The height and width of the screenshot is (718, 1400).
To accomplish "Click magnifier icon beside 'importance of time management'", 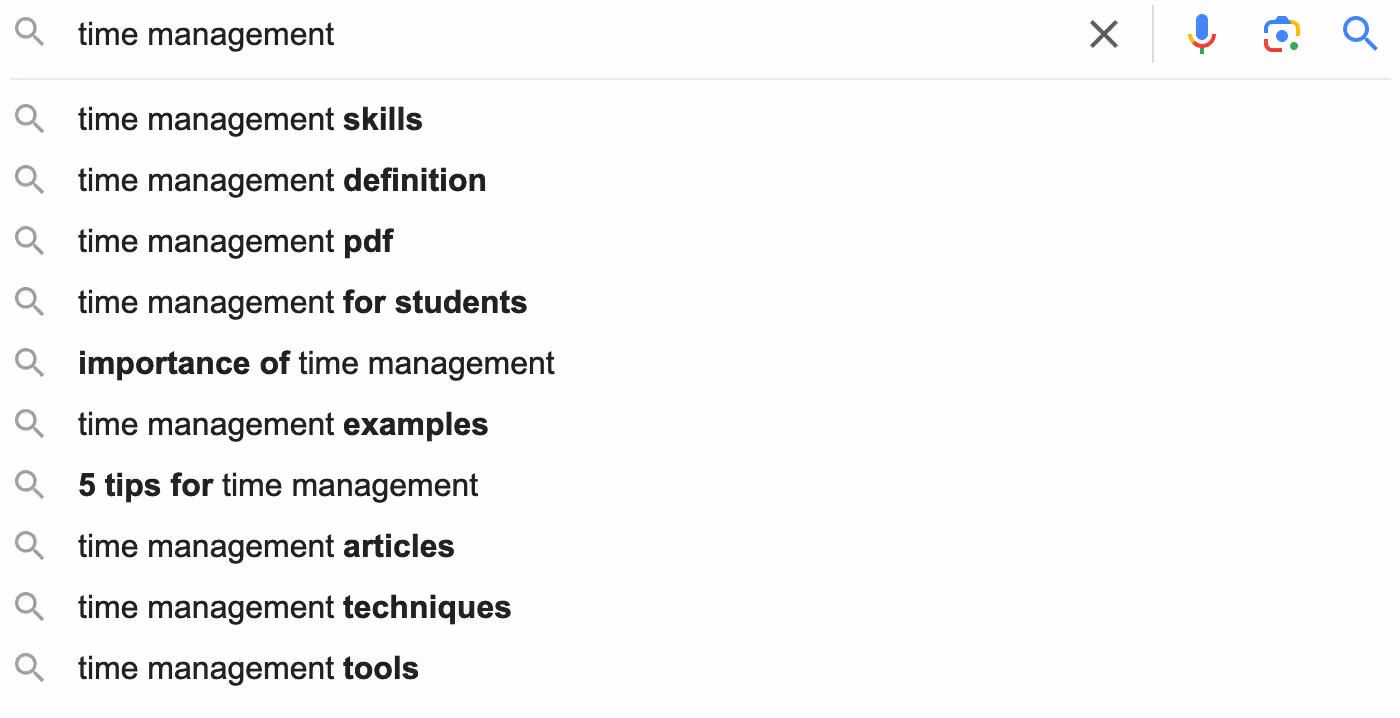I will click(30, 364).
